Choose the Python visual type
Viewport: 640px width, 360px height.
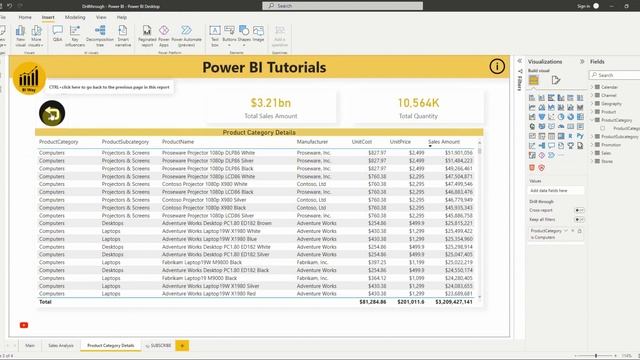(580, 136)
